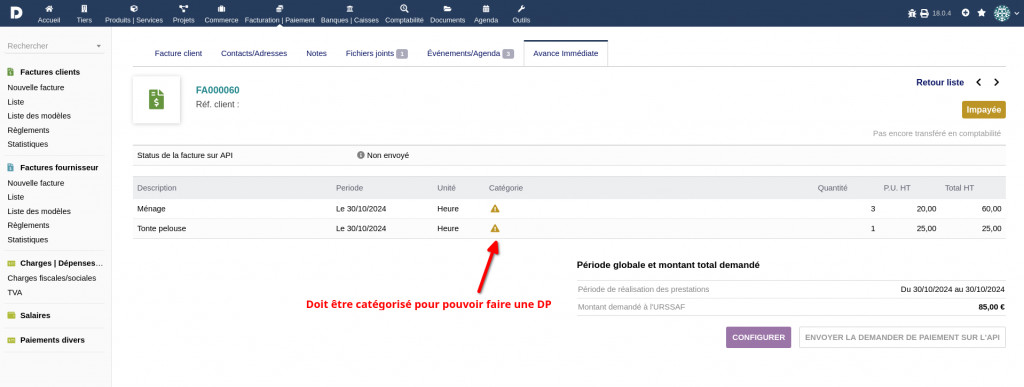Click Nouvelle facture under Factures clients
1024x387 pixels.
pyautogui.click(x=36, y=87)
